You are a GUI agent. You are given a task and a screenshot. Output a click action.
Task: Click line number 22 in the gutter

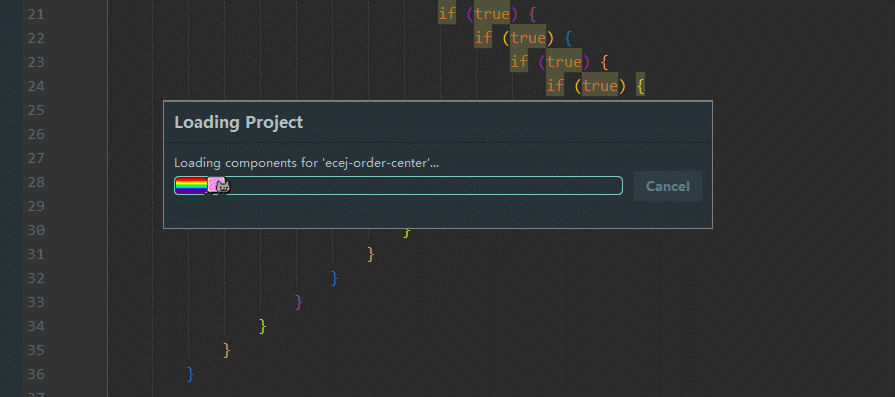pos(35,38)
